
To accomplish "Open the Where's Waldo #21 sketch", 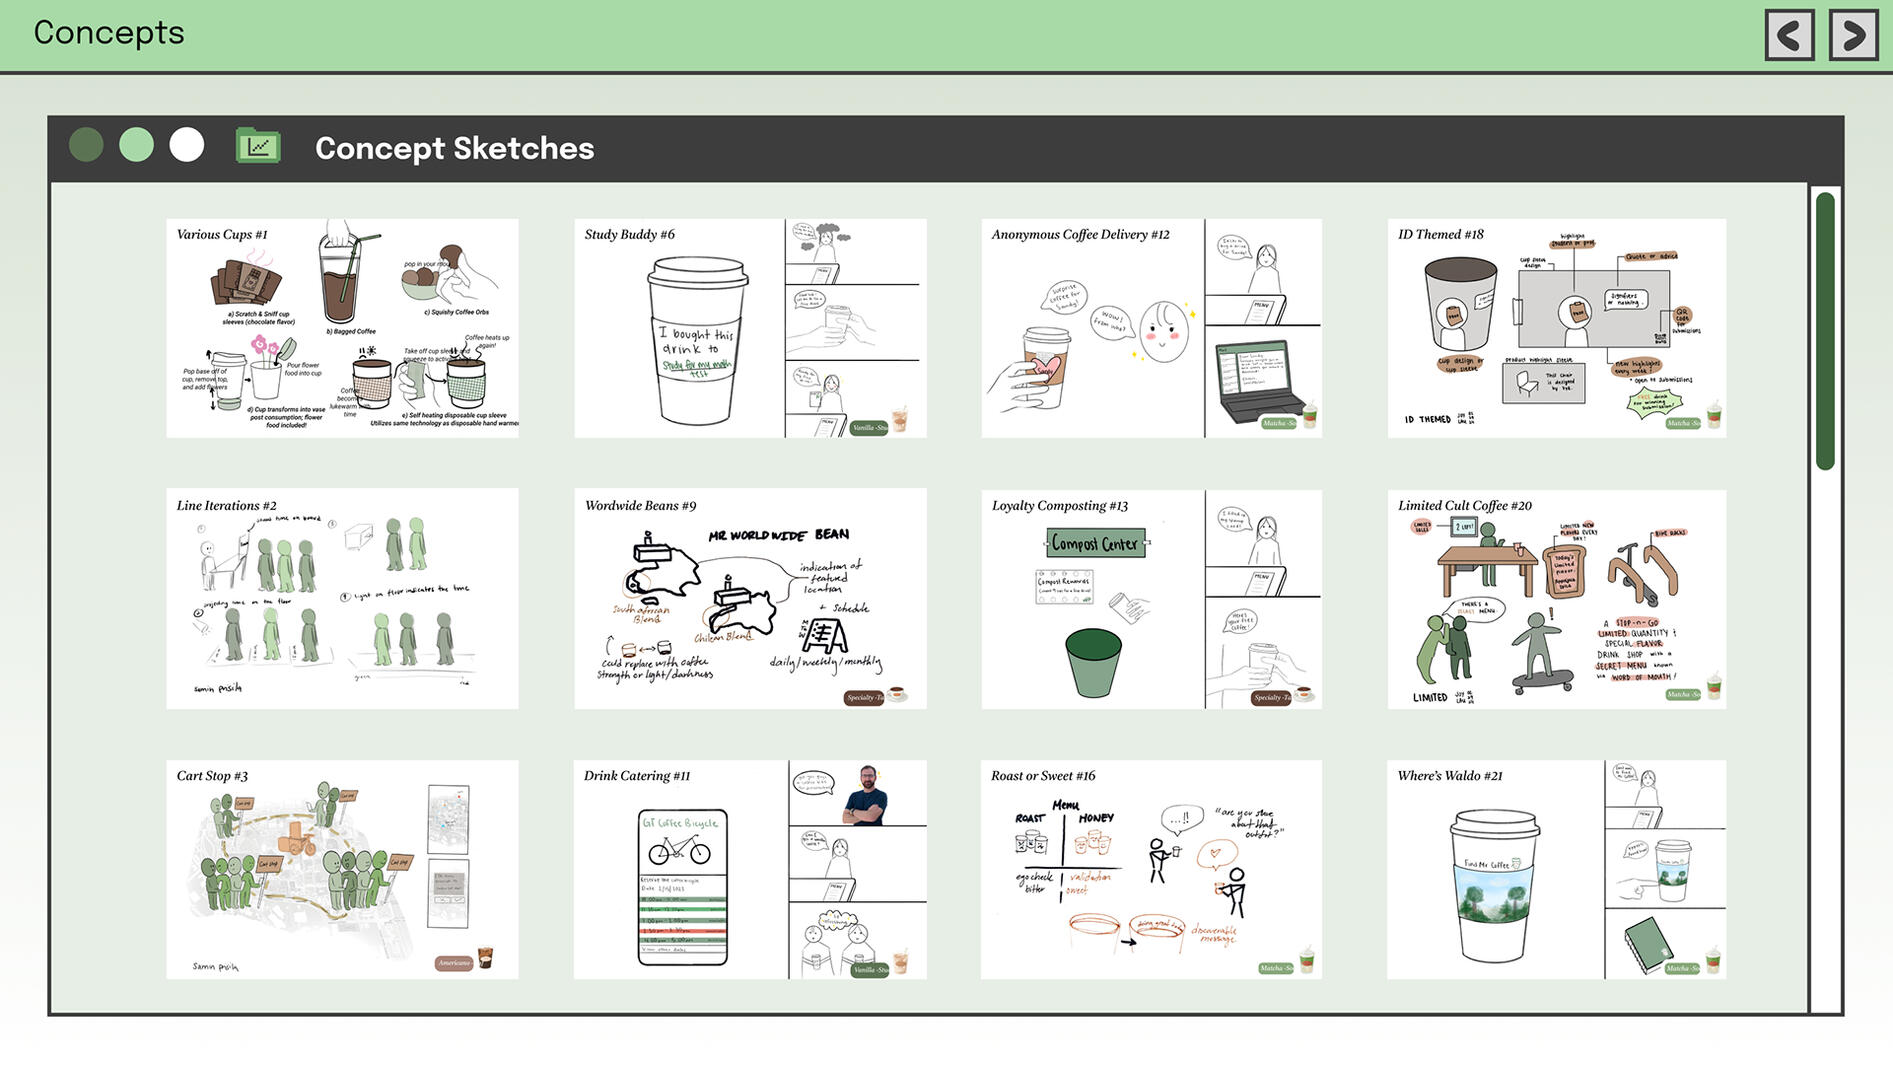I will click(1556, 869).
